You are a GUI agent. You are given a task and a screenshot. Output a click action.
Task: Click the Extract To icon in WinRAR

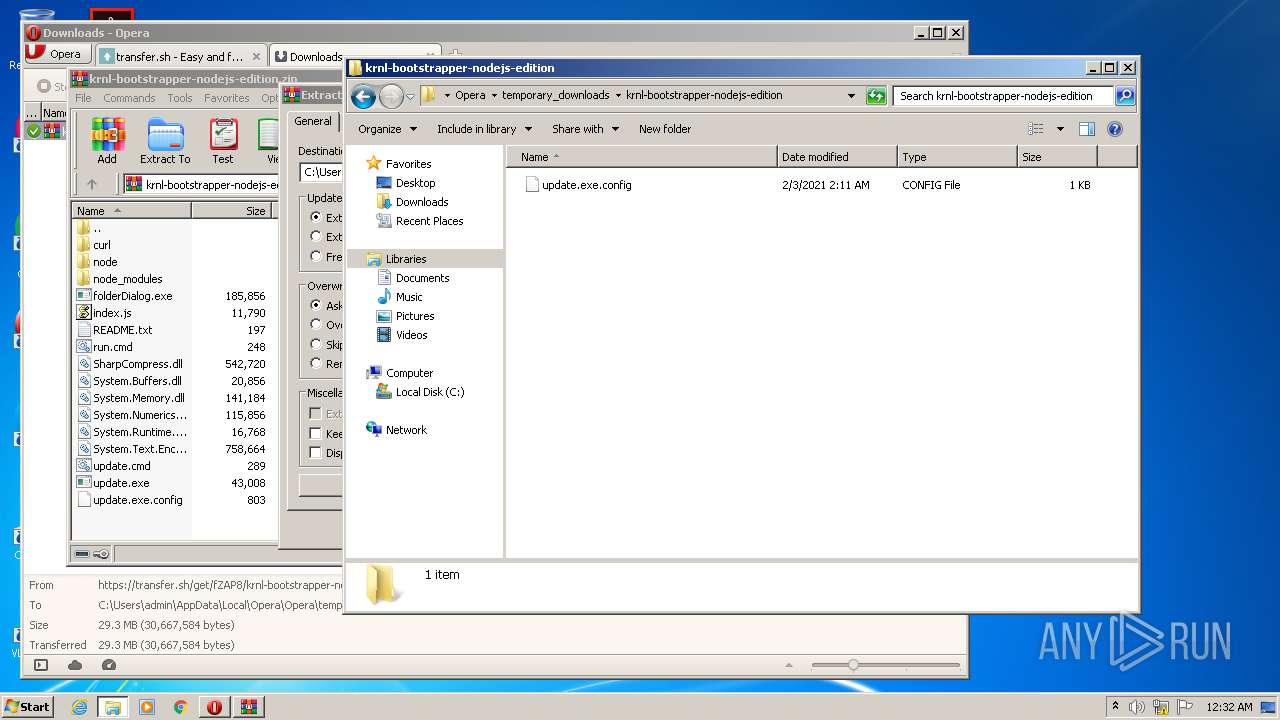click(x=165, y=141)
